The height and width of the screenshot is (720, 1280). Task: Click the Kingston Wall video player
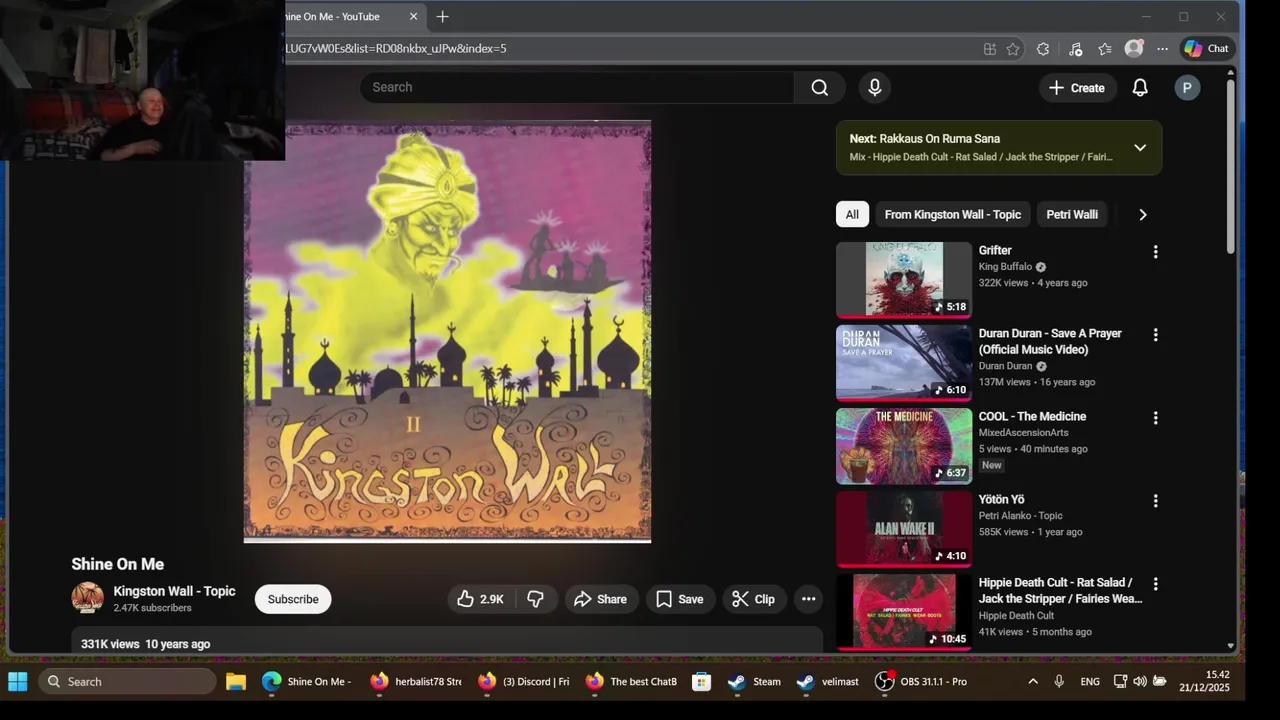(447, 331)
